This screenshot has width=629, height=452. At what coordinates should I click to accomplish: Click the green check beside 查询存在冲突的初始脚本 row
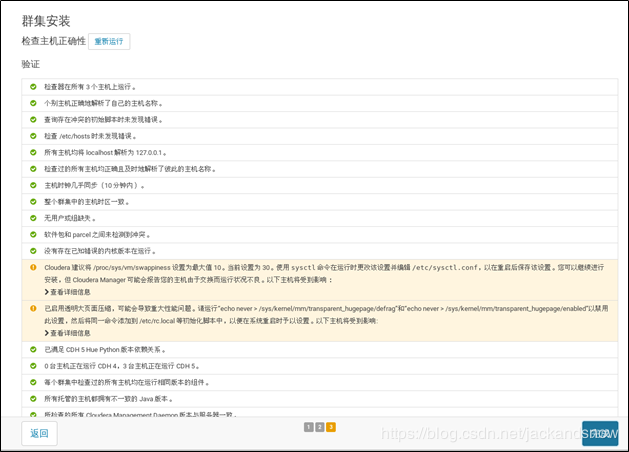coord(33,120)
